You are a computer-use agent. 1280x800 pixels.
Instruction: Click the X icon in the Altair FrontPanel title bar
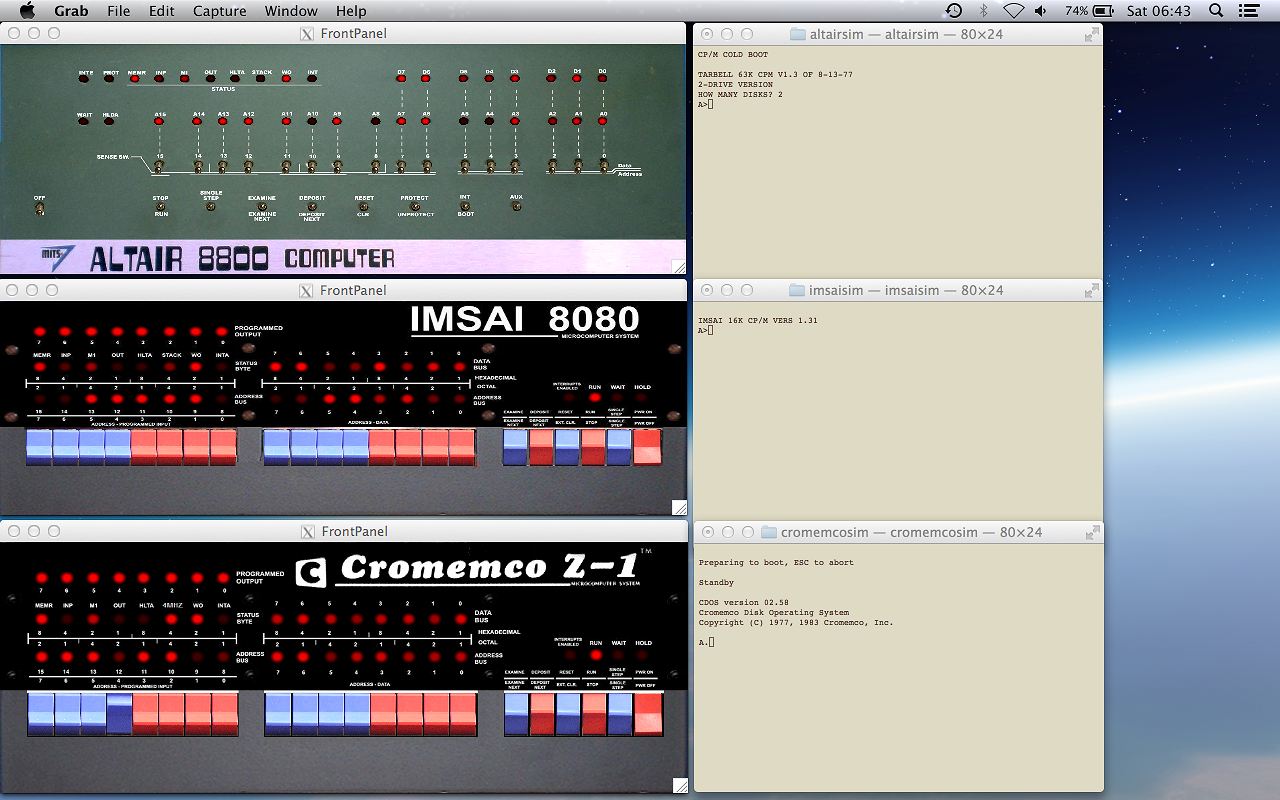[305, 33]
